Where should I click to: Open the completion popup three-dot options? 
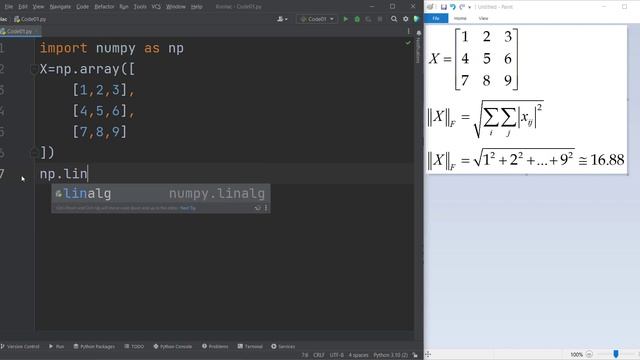tap(266, 208)
